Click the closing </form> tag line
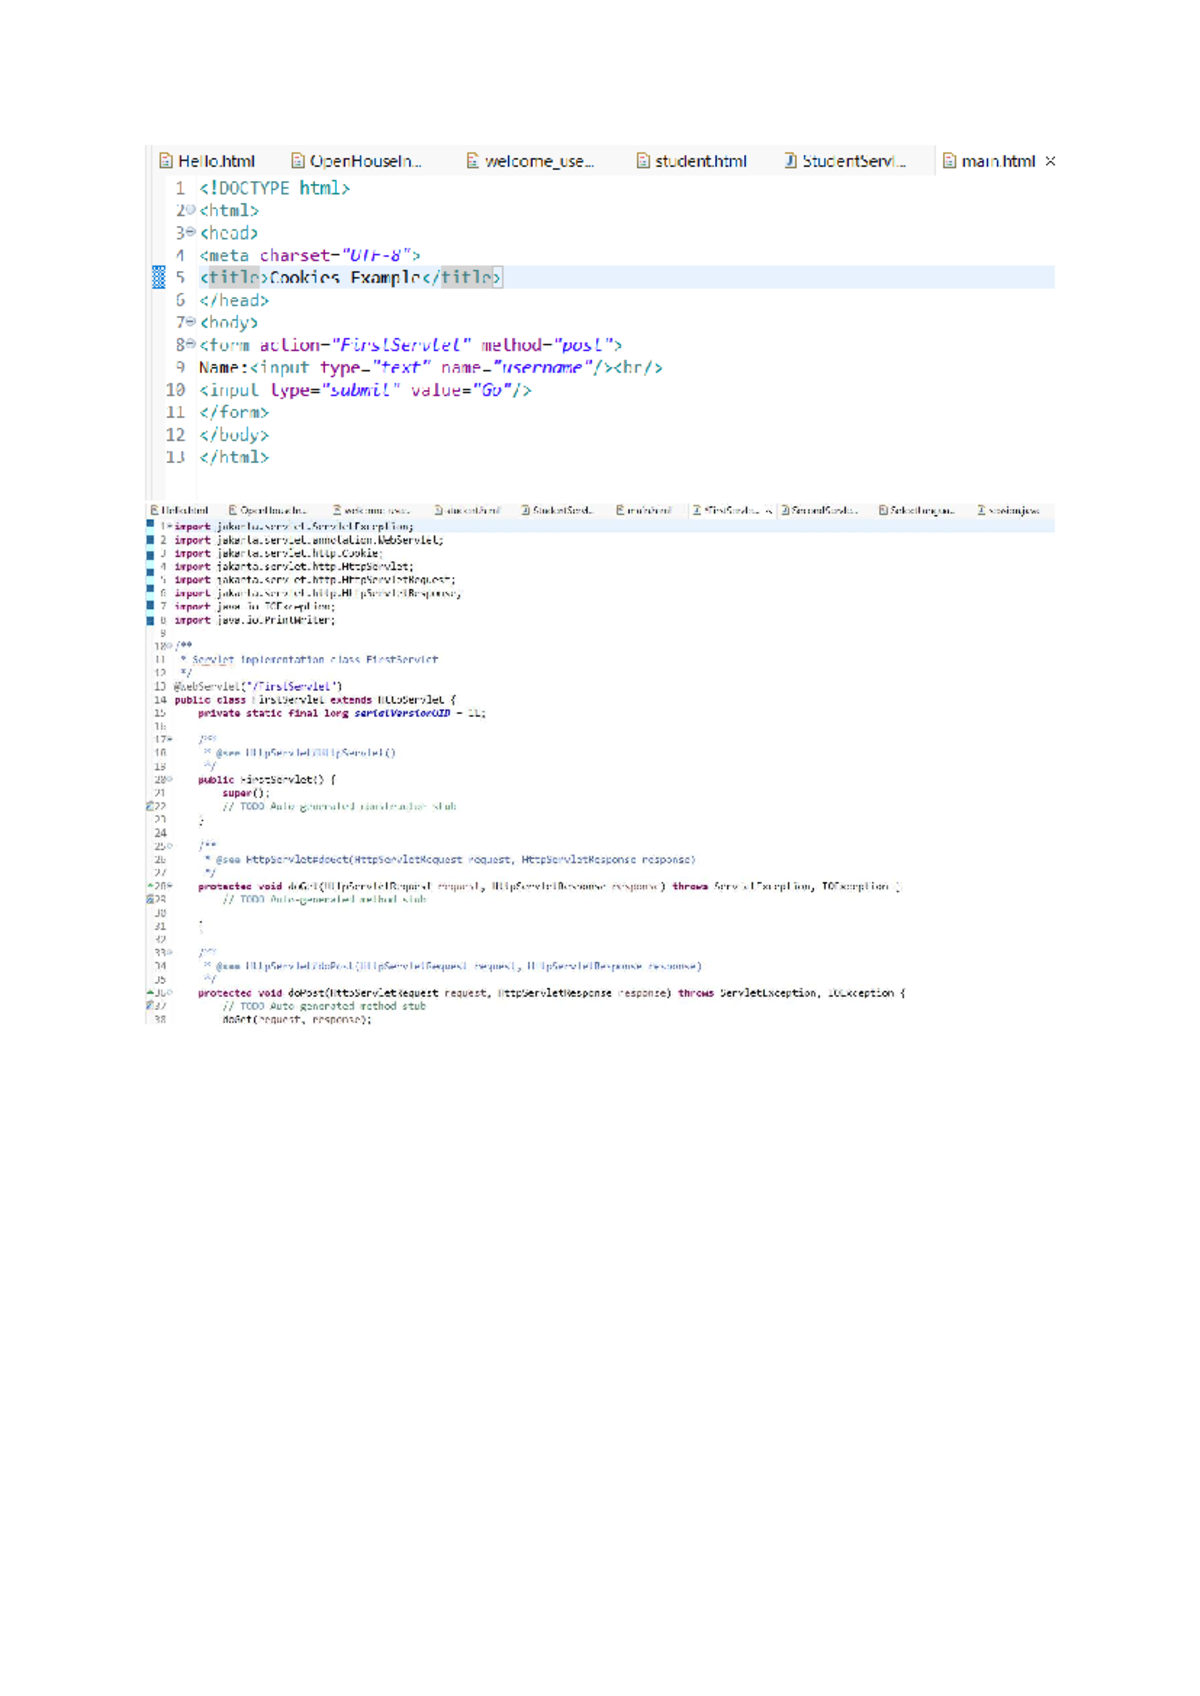Image resolution: width=1200 pixels, height=1696 pixels. coord(234,412)
